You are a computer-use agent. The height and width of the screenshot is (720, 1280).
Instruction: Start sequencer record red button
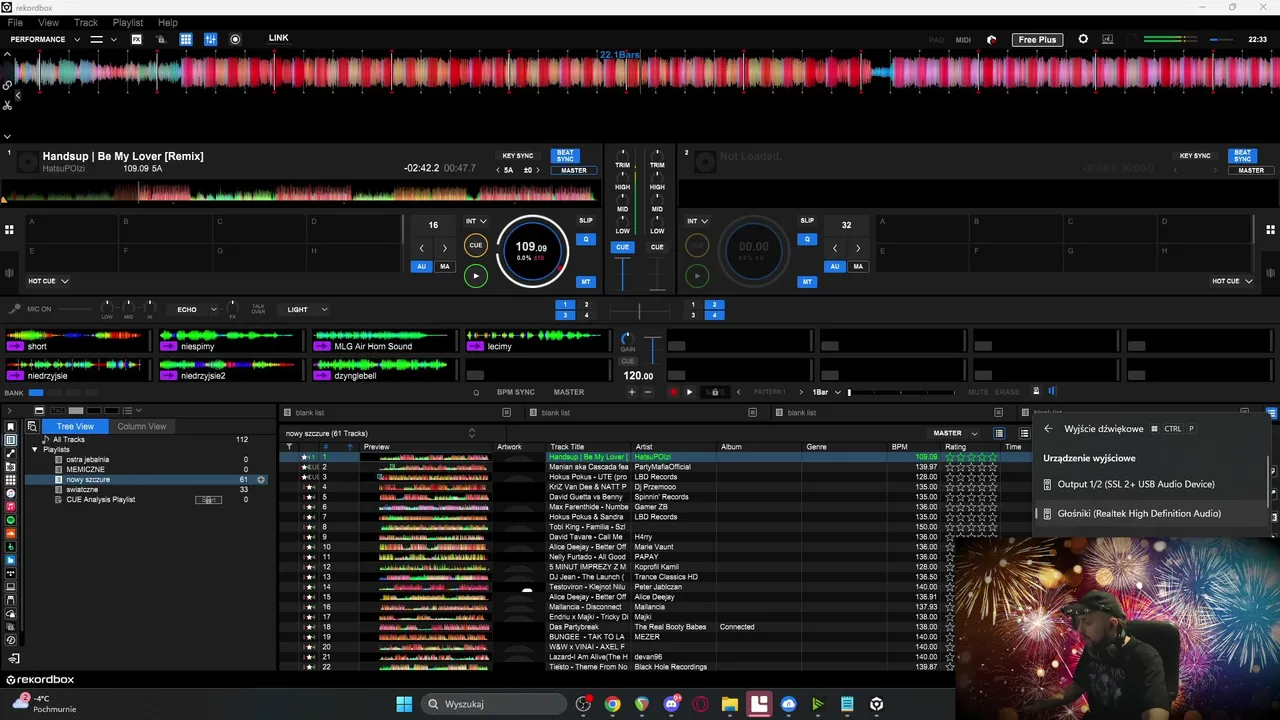click(673, 392)
